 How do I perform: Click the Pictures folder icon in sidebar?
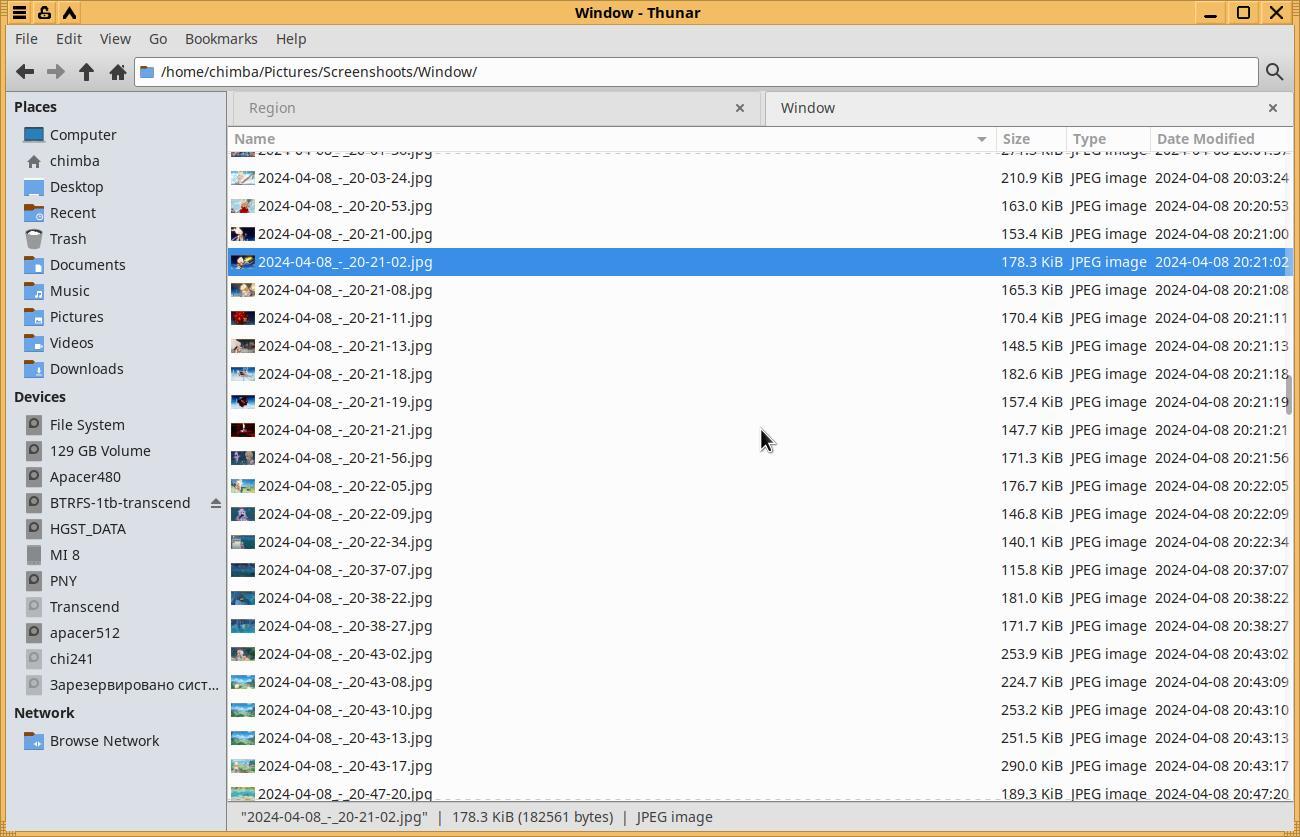(x=34, y=317)
